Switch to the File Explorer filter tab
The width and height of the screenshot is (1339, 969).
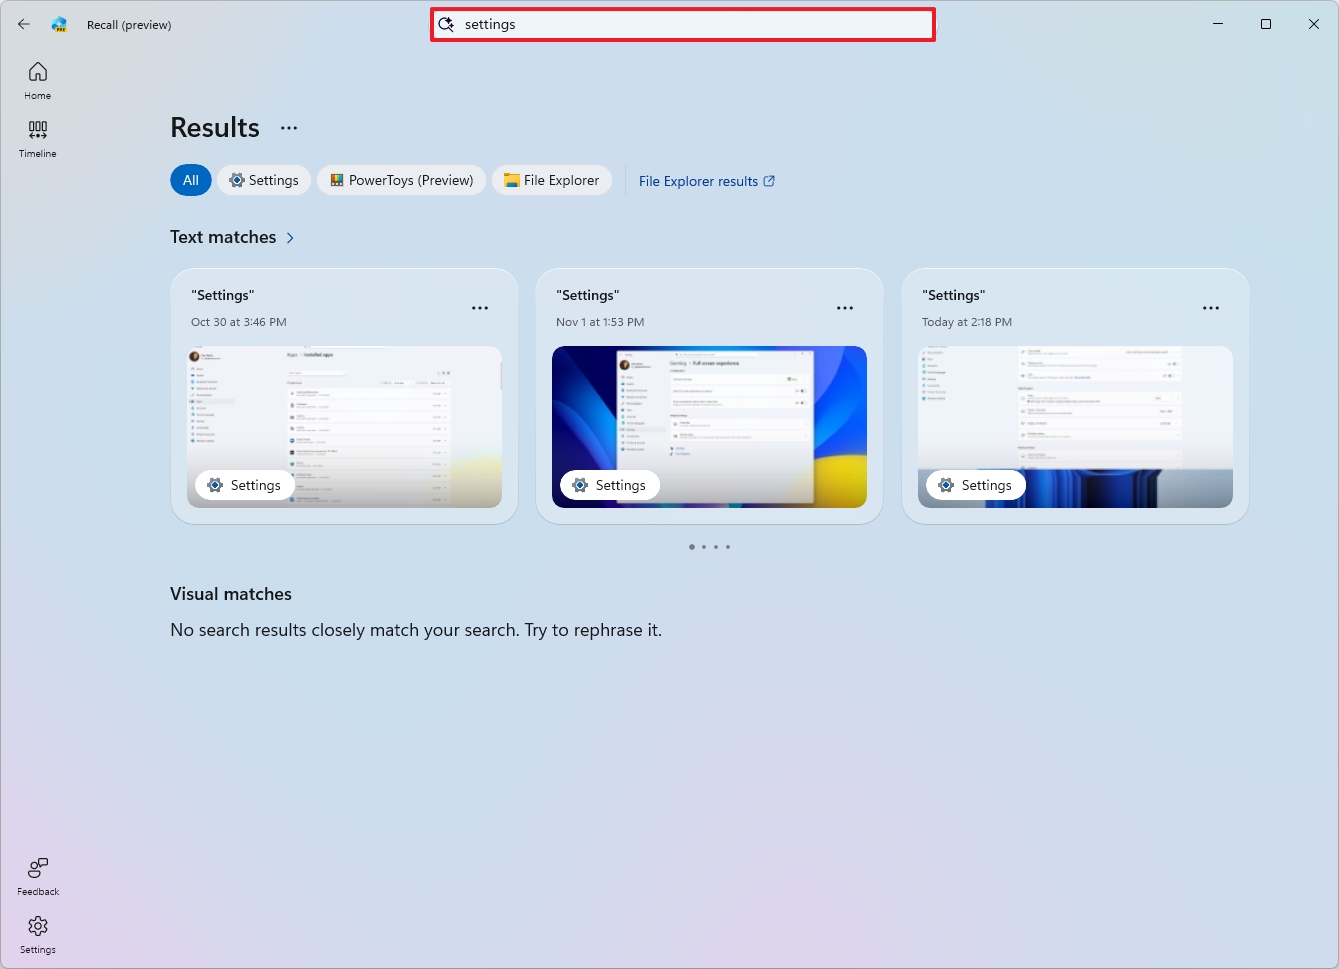click(x=551, y=180)
